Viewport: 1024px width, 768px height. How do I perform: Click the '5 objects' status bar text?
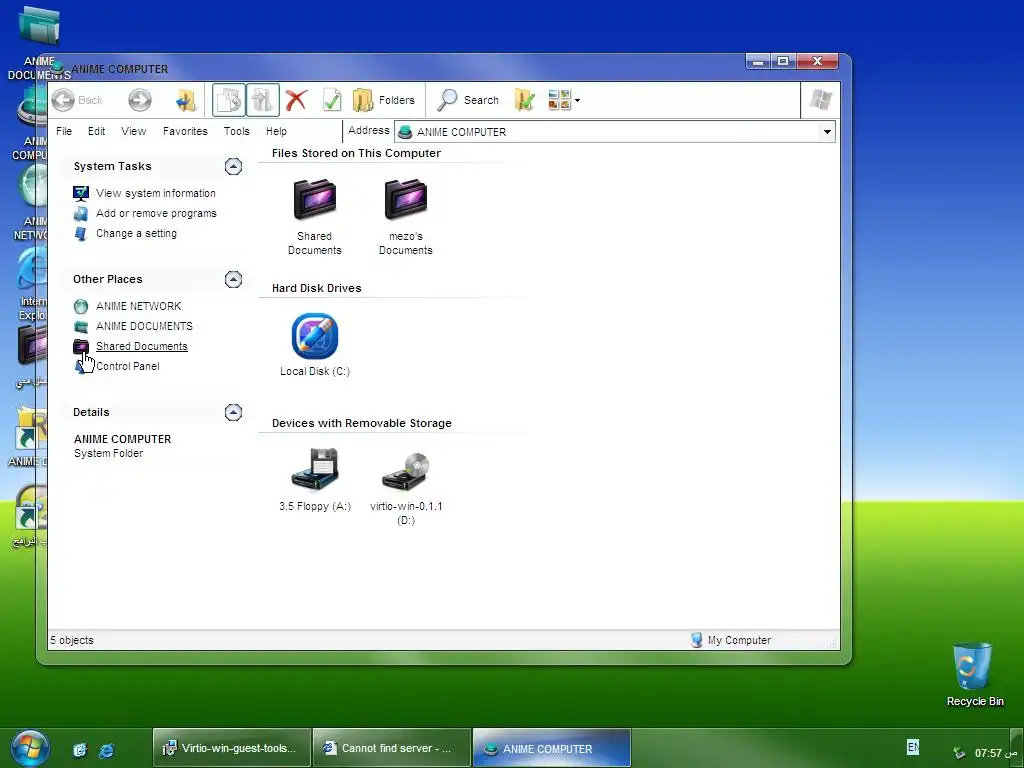tap(72, 641)
